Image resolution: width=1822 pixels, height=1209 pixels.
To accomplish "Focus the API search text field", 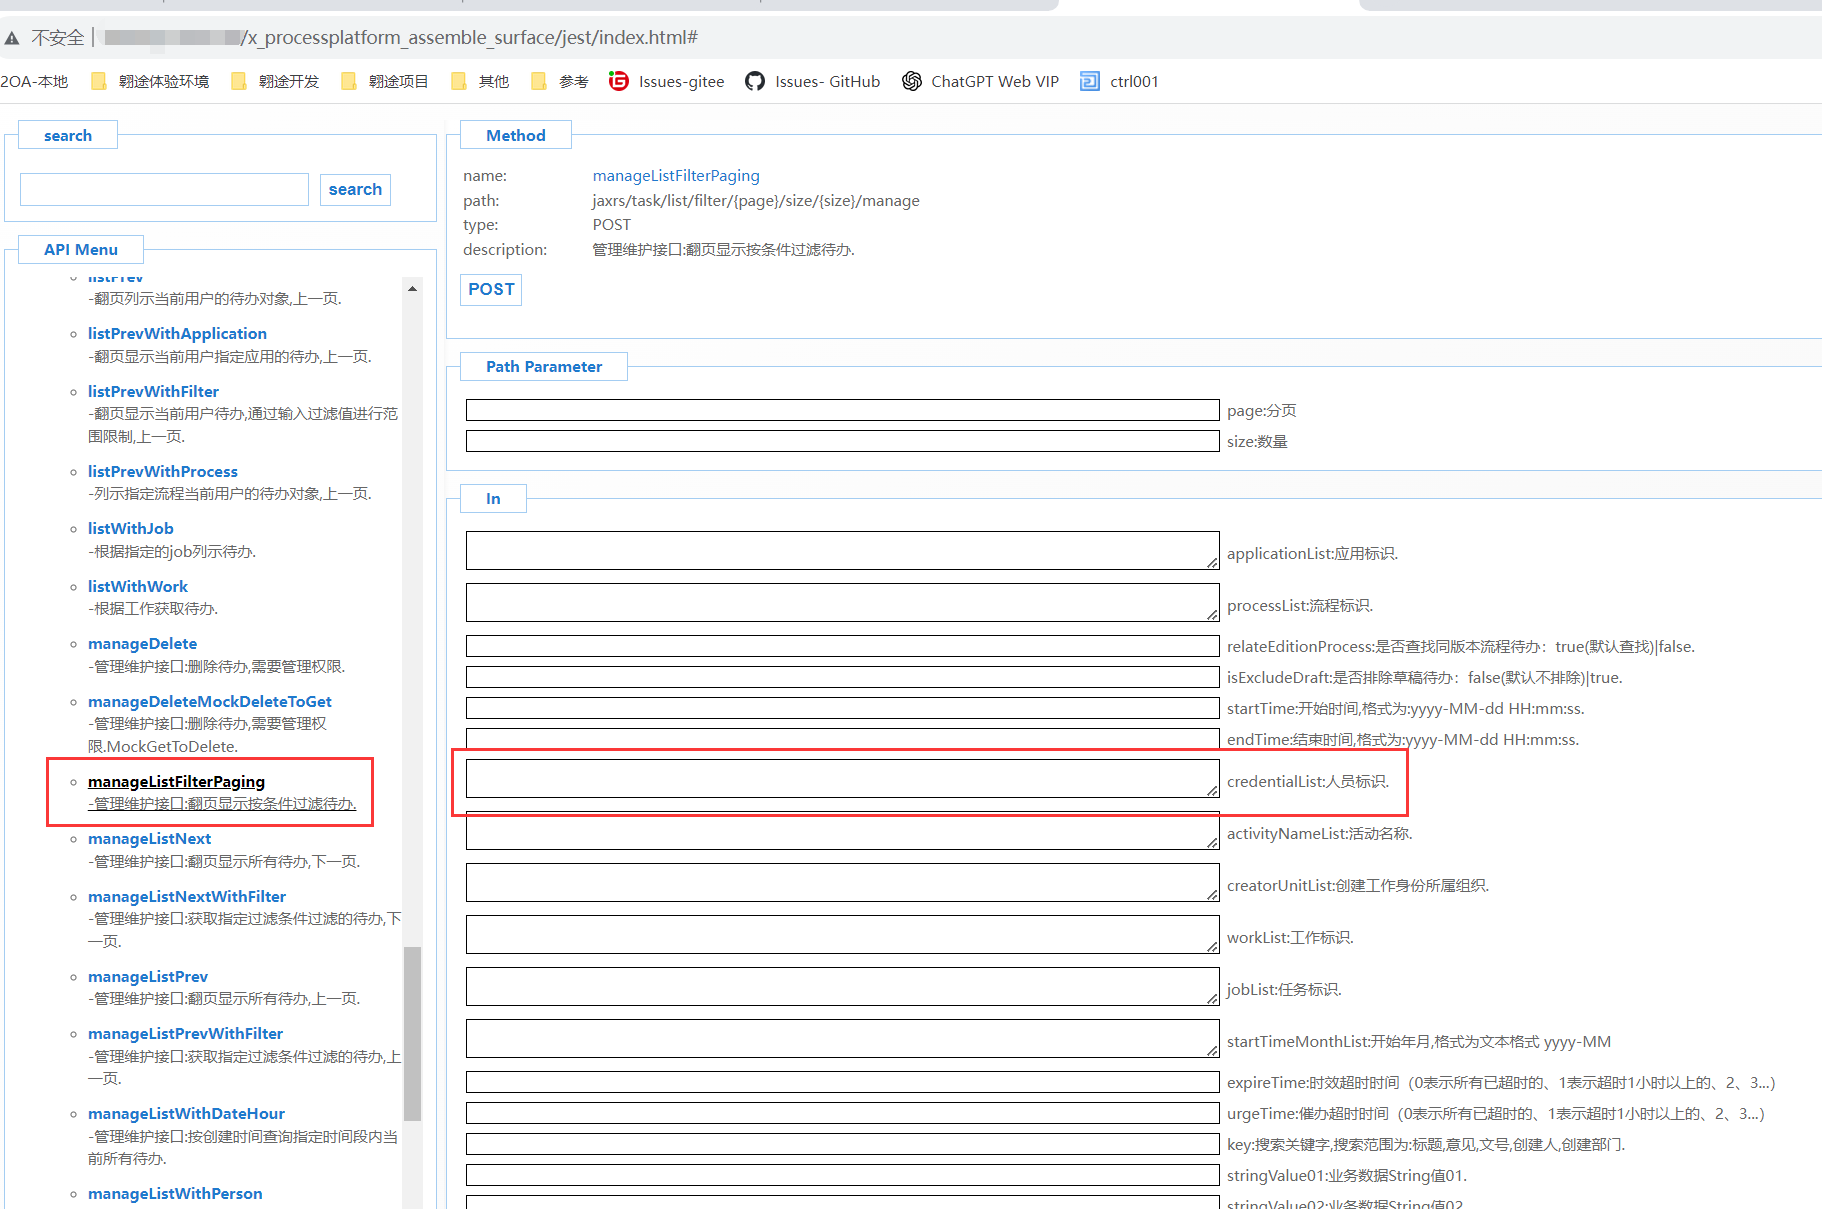I will tap(164, 189).
